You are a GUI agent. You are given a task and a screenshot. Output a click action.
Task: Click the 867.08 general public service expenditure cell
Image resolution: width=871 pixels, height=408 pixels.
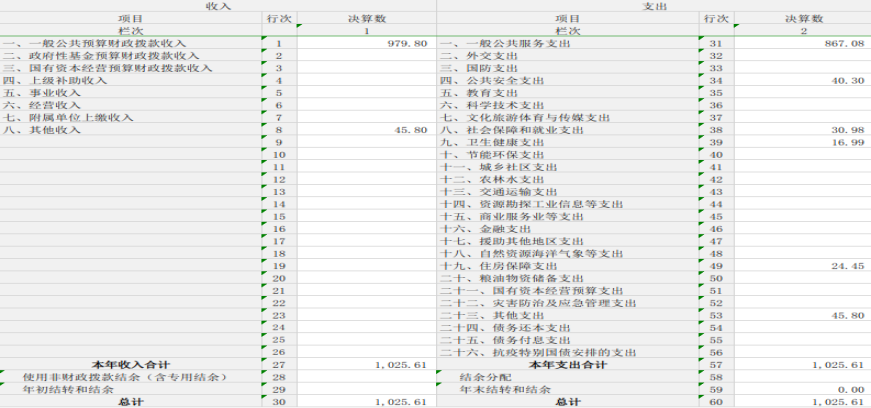[803, 43]
